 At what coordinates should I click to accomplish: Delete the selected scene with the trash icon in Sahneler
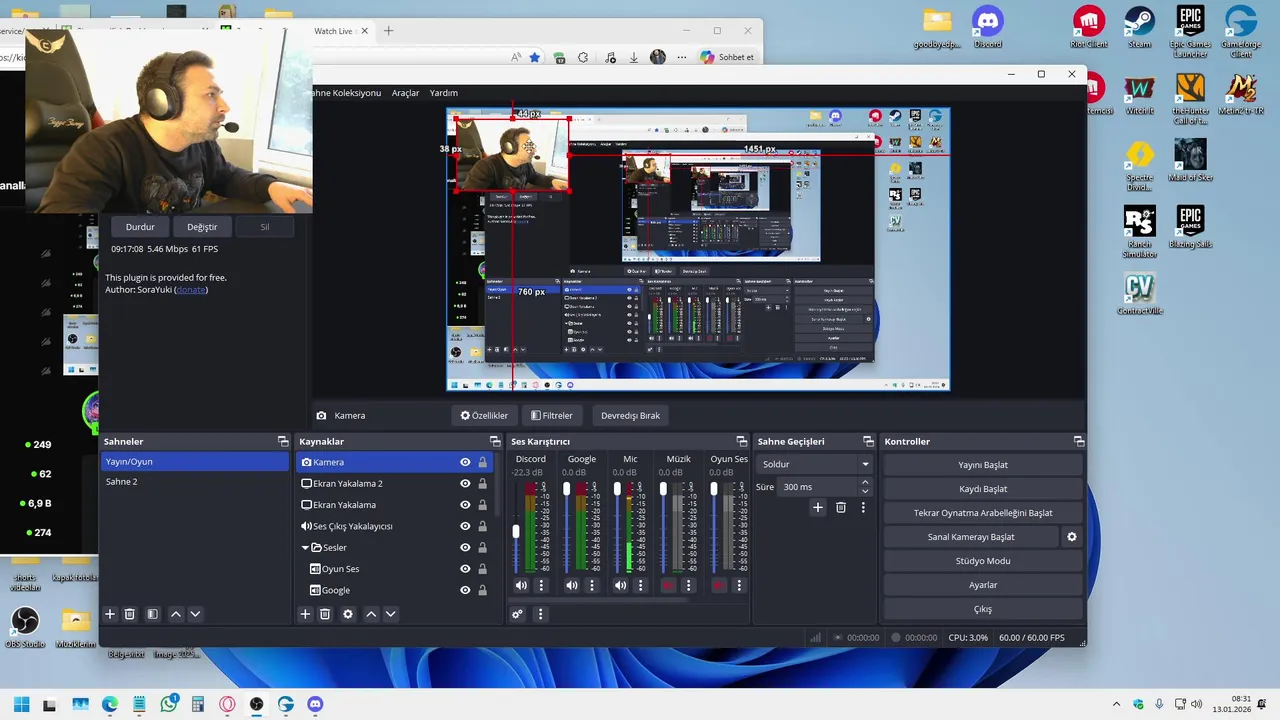(129, 614)
